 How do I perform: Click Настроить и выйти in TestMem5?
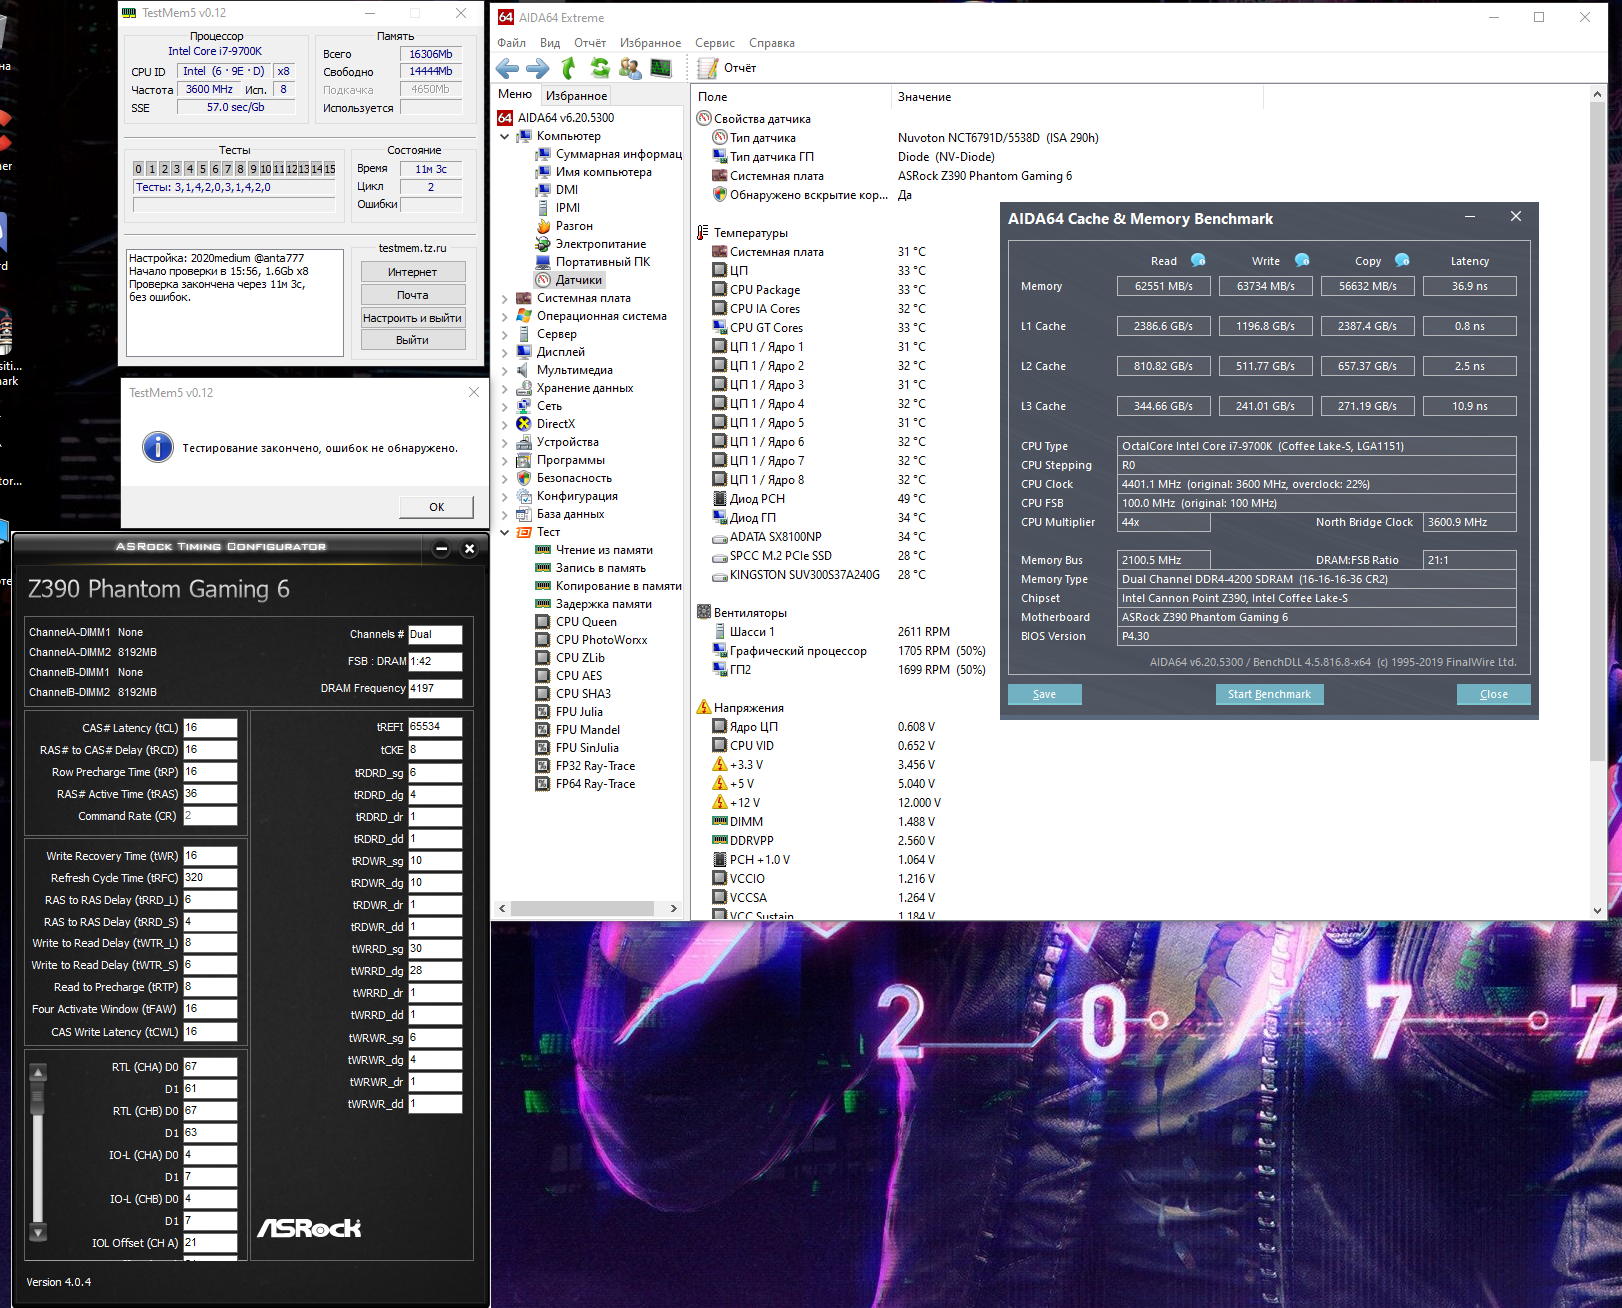pos(413,318)
